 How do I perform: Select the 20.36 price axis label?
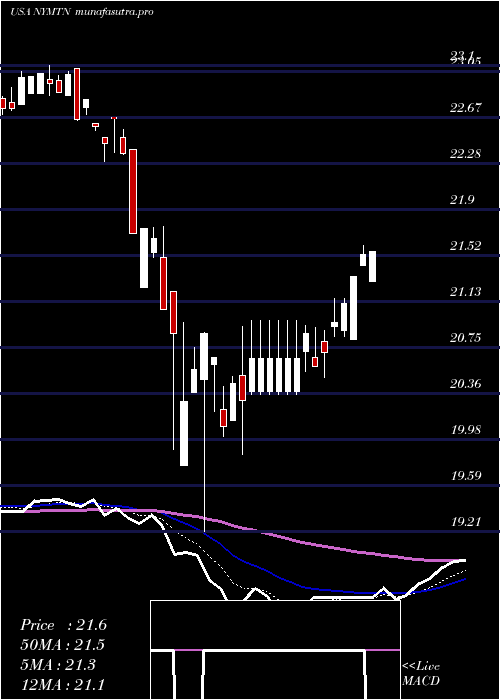click(466, 384)
